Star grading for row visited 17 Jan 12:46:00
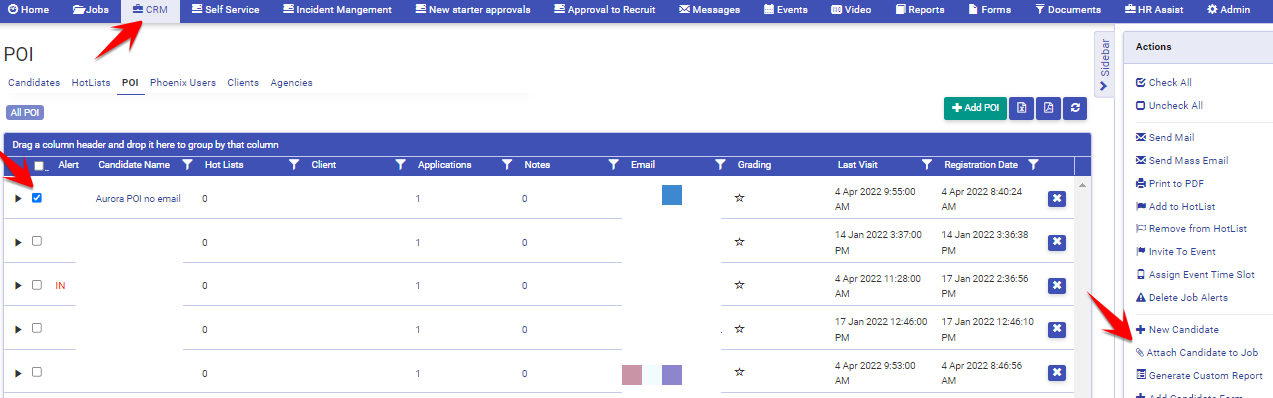Image resolution: width=1273 pixels, height=398 pixels. 740,329
